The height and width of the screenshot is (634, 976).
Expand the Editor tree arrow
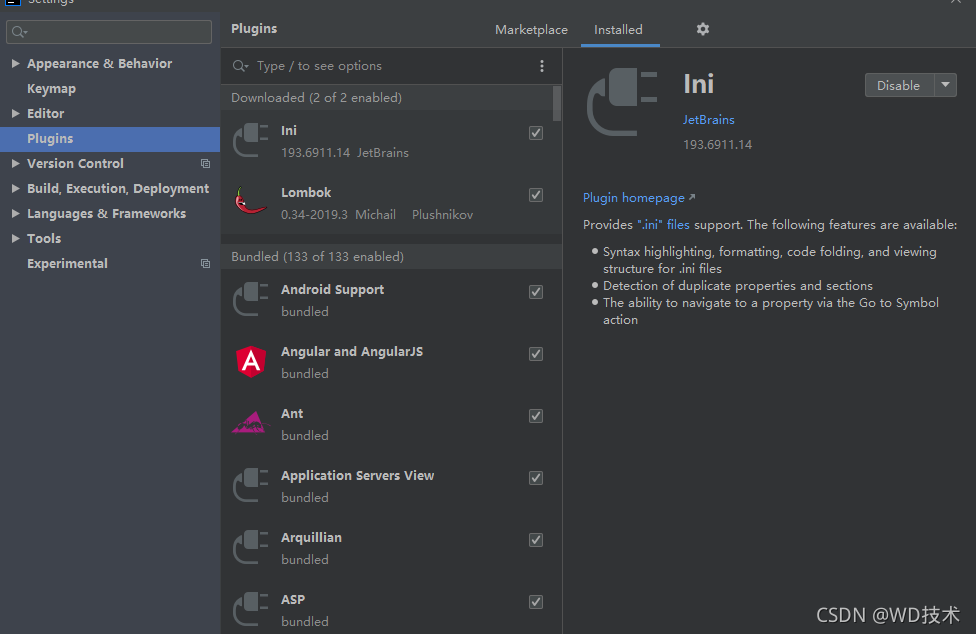[16, 113]
